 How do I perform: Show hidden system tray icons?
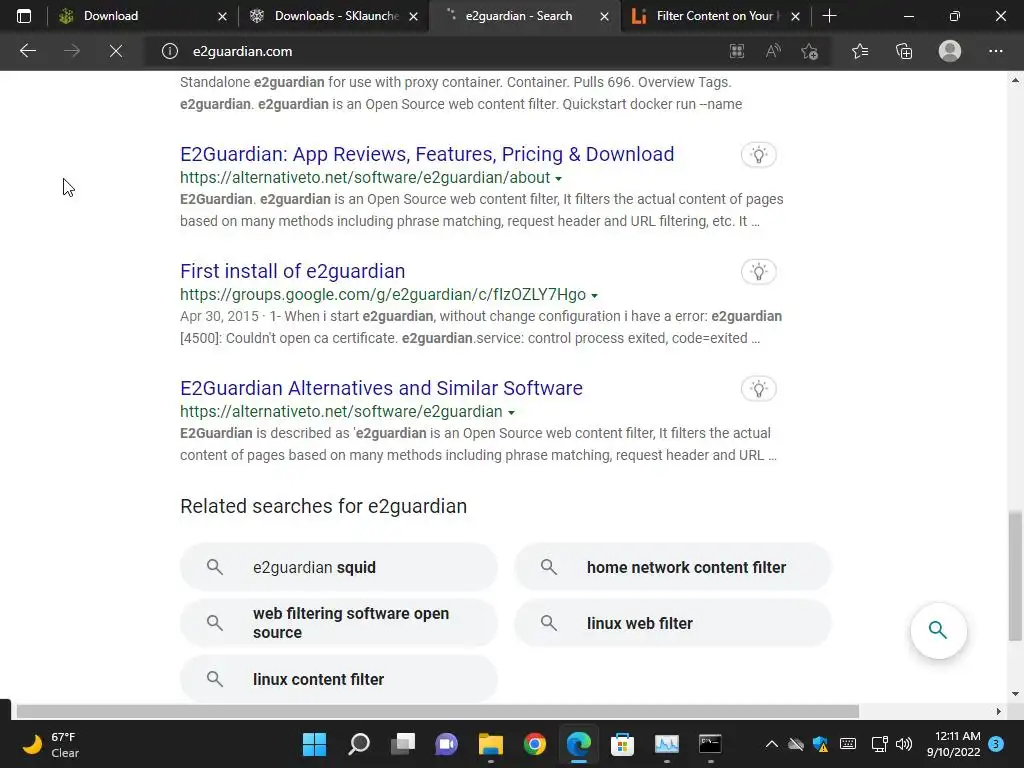(771, 744)
